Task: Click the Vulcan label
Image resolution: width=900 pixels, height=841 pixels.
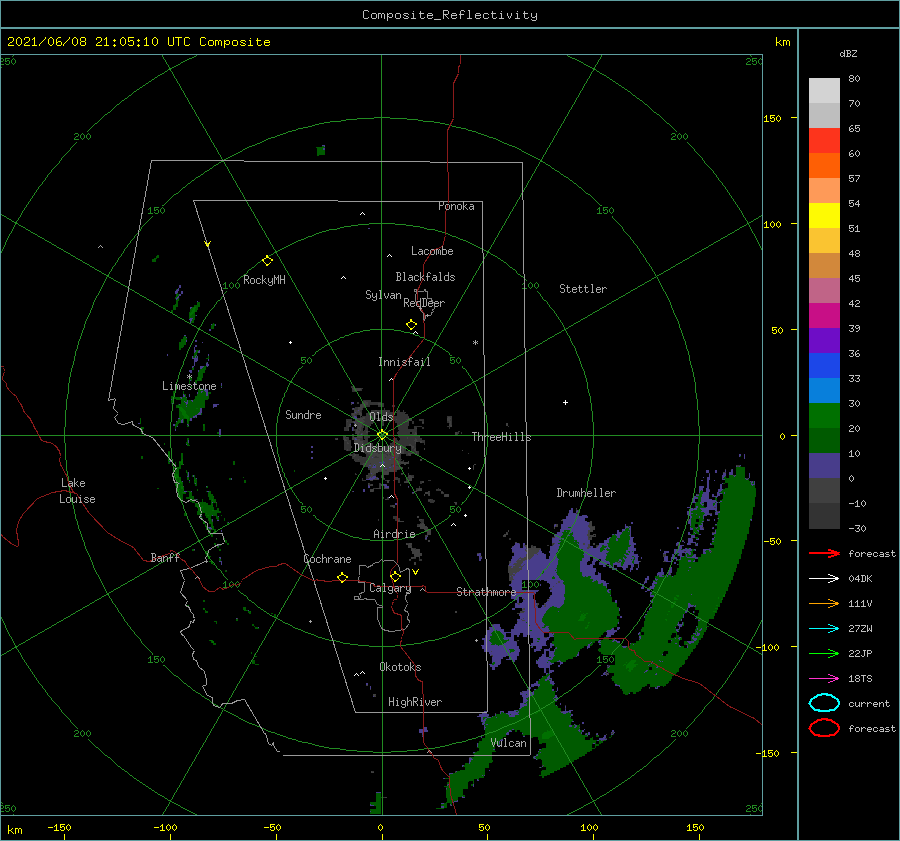Action: 509,743
